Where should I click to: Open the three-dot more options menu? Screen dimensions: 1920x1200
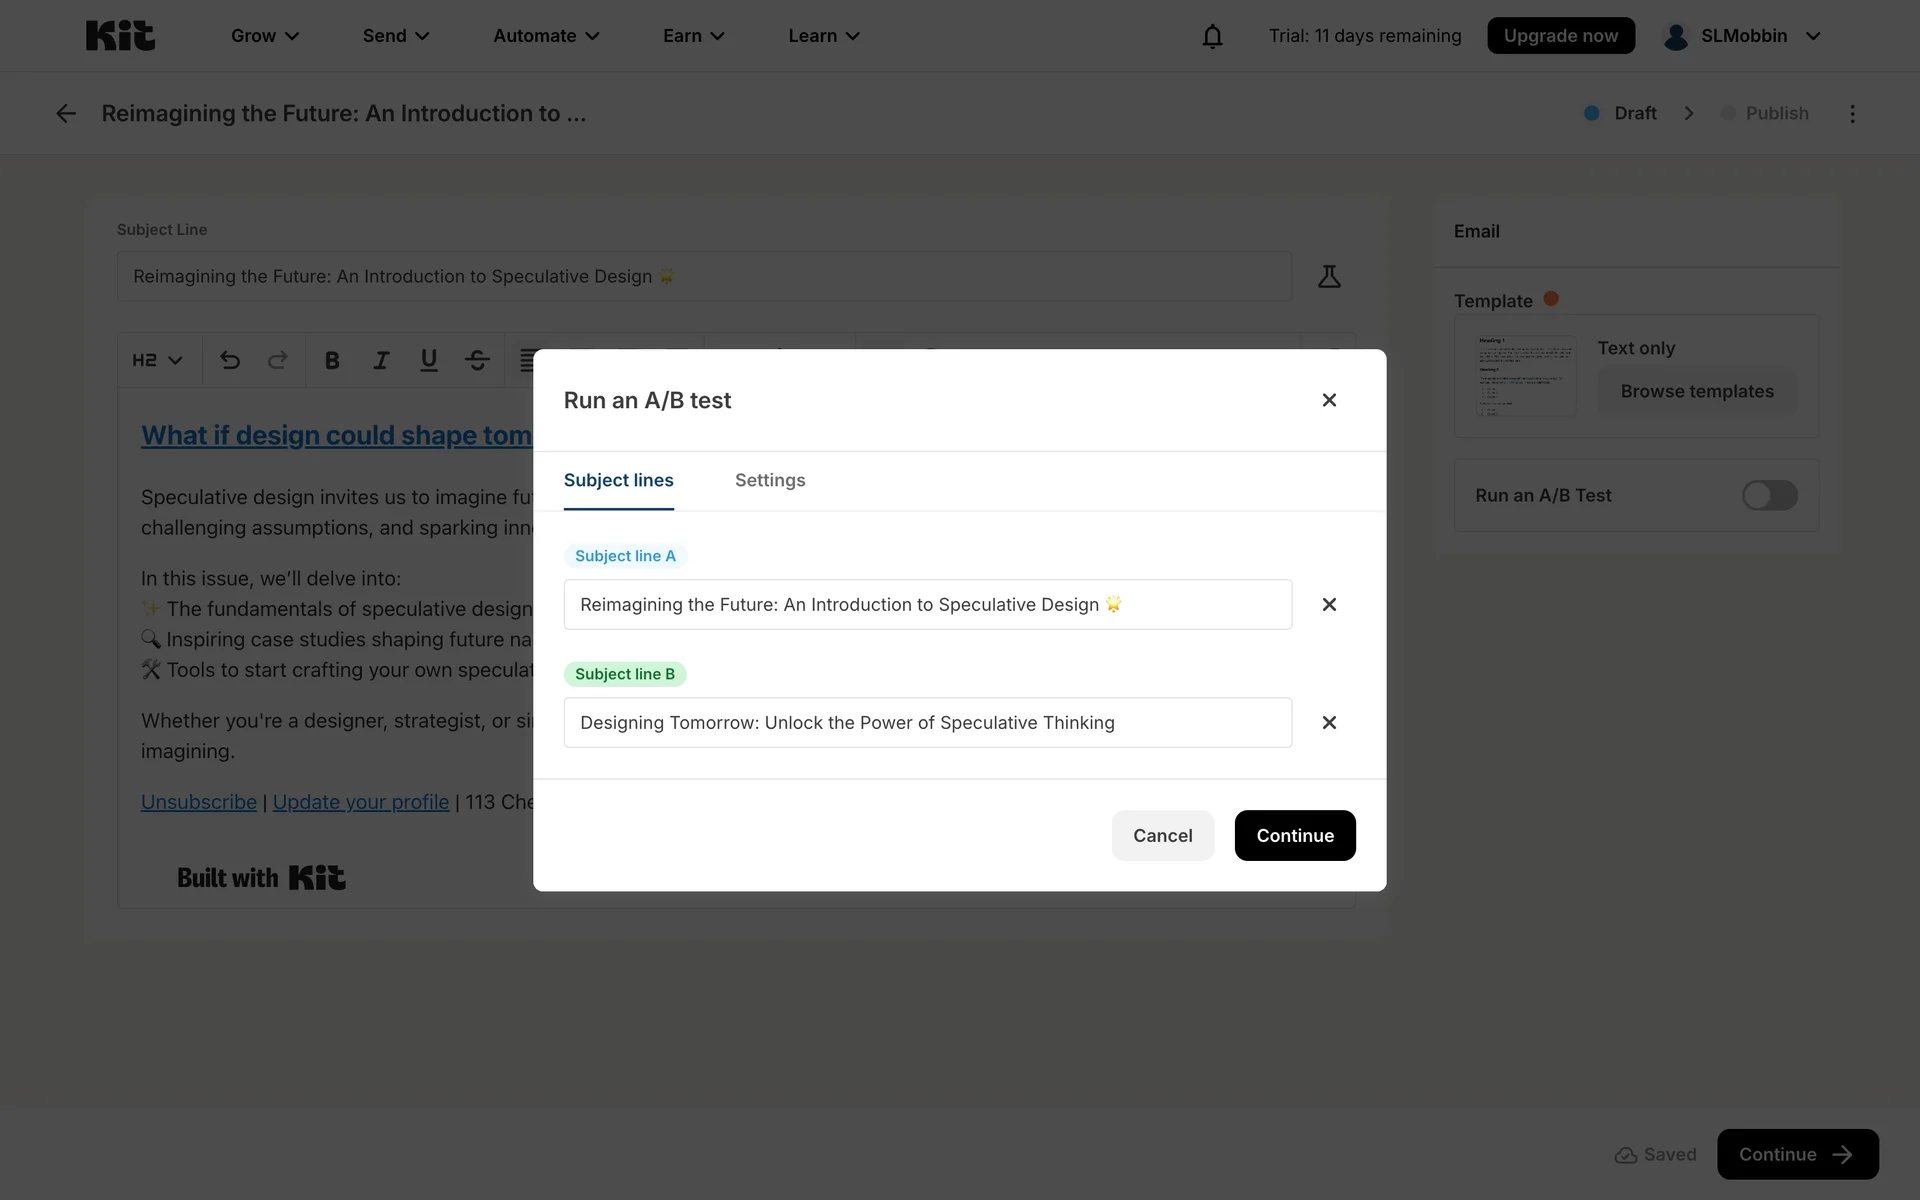pyautogui.click(x=1852, y=114)
